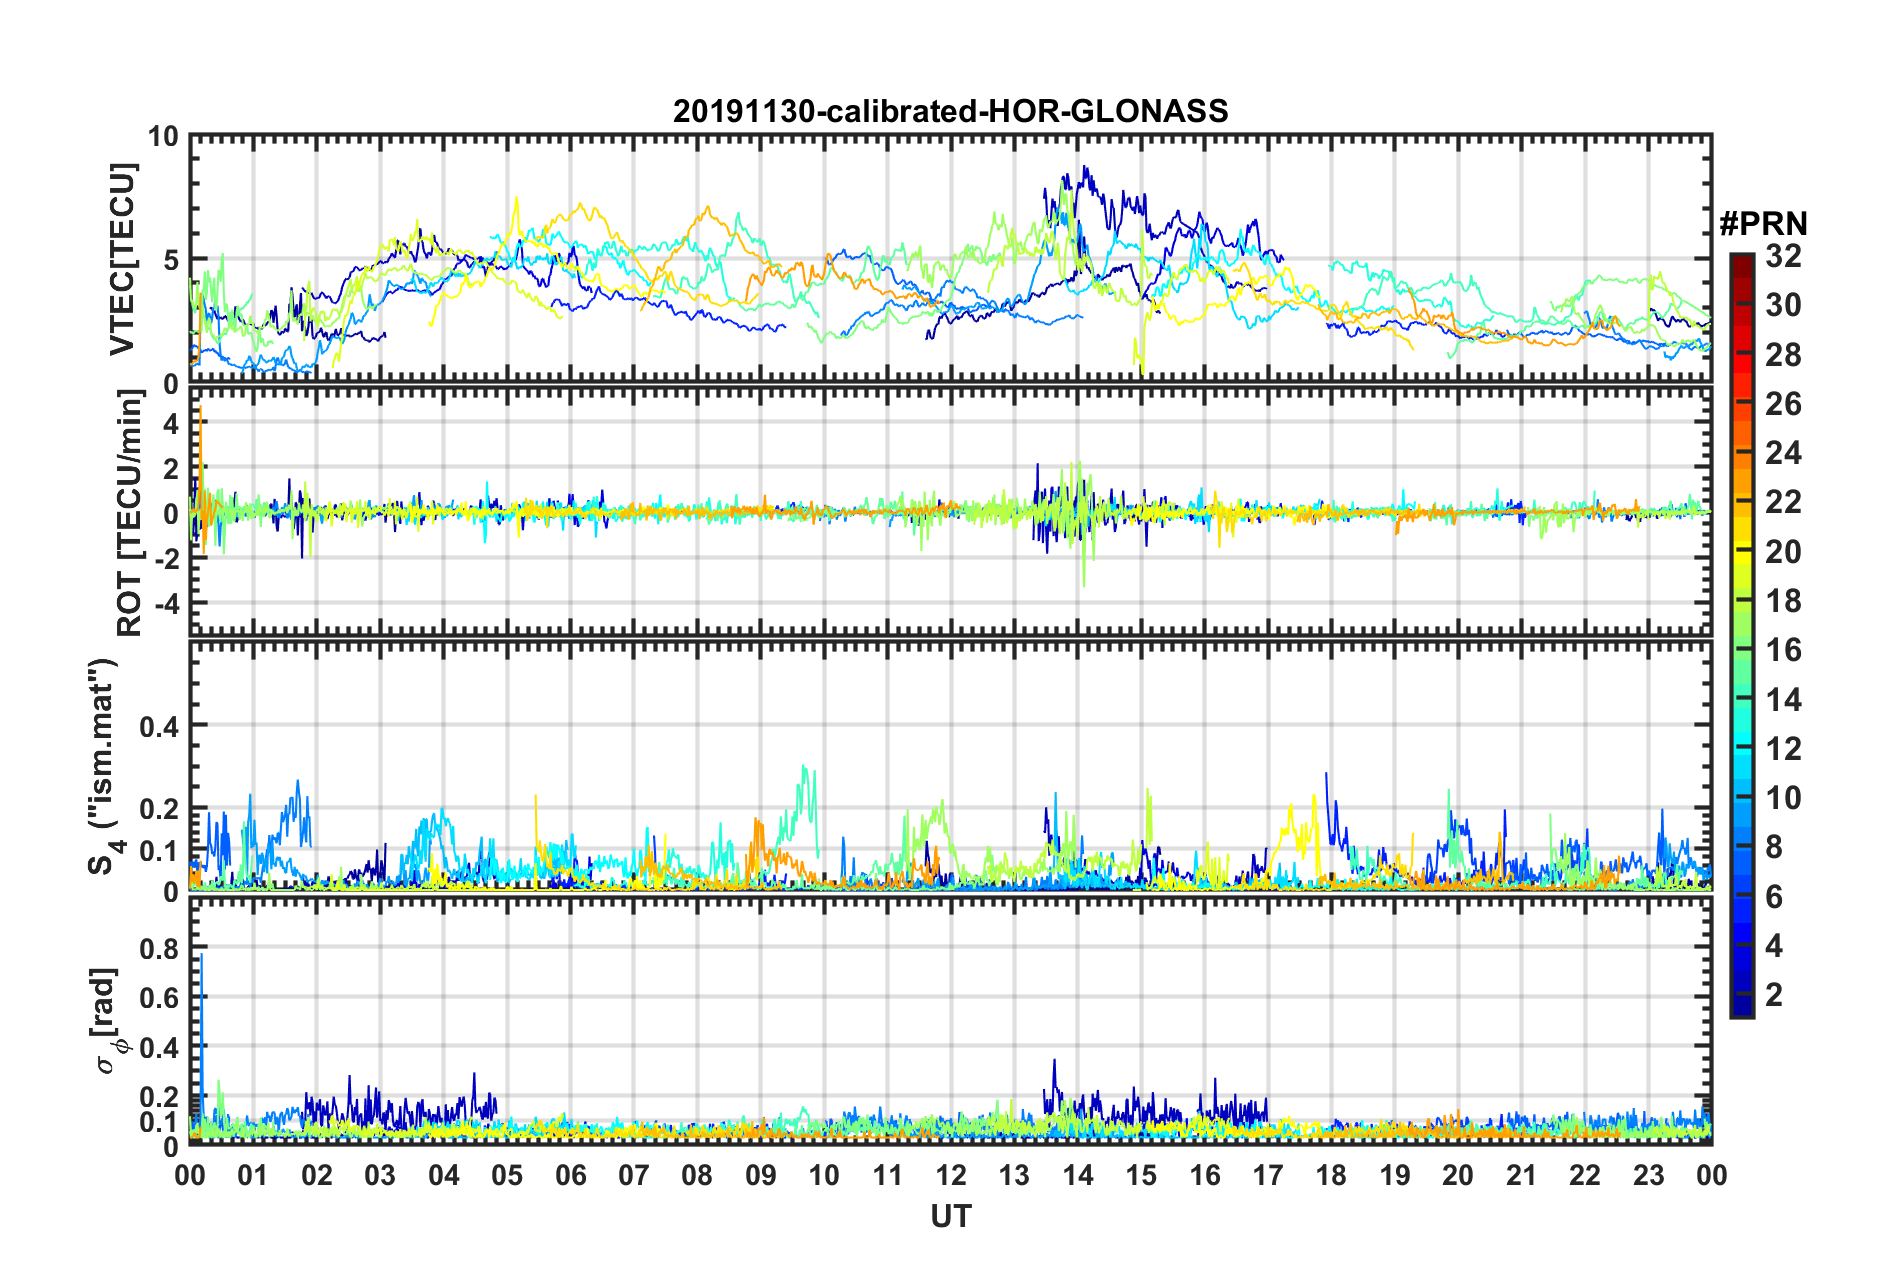Click the dark blue VTEC peak near 14 UT

[1085, 172]
